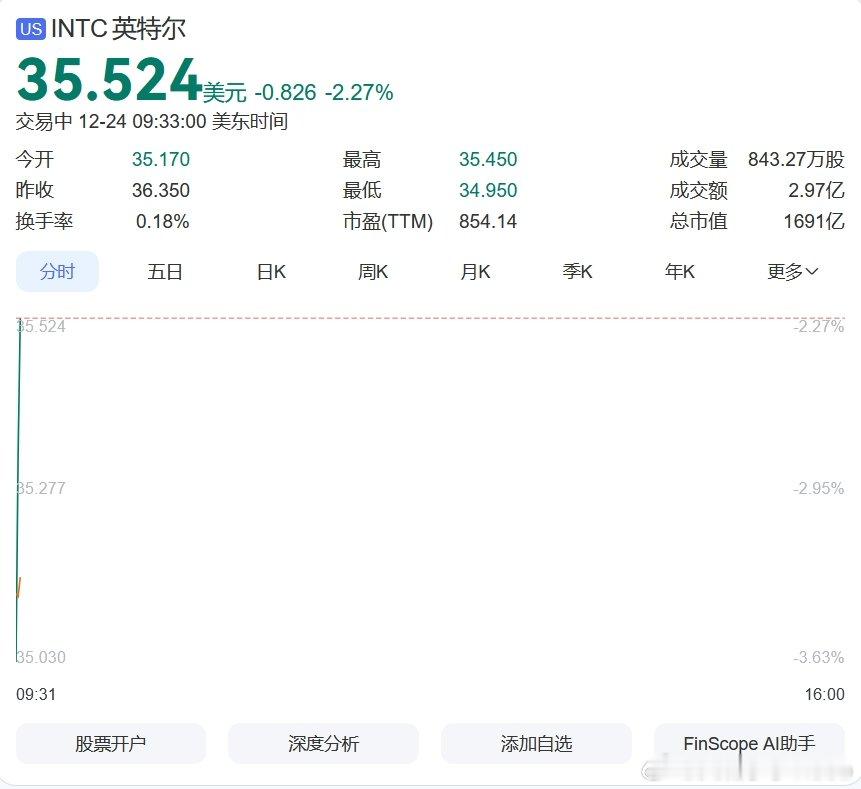Switch to the 五日 five-day tab
The image size is (861, 789).
click(x=165, y=272)
